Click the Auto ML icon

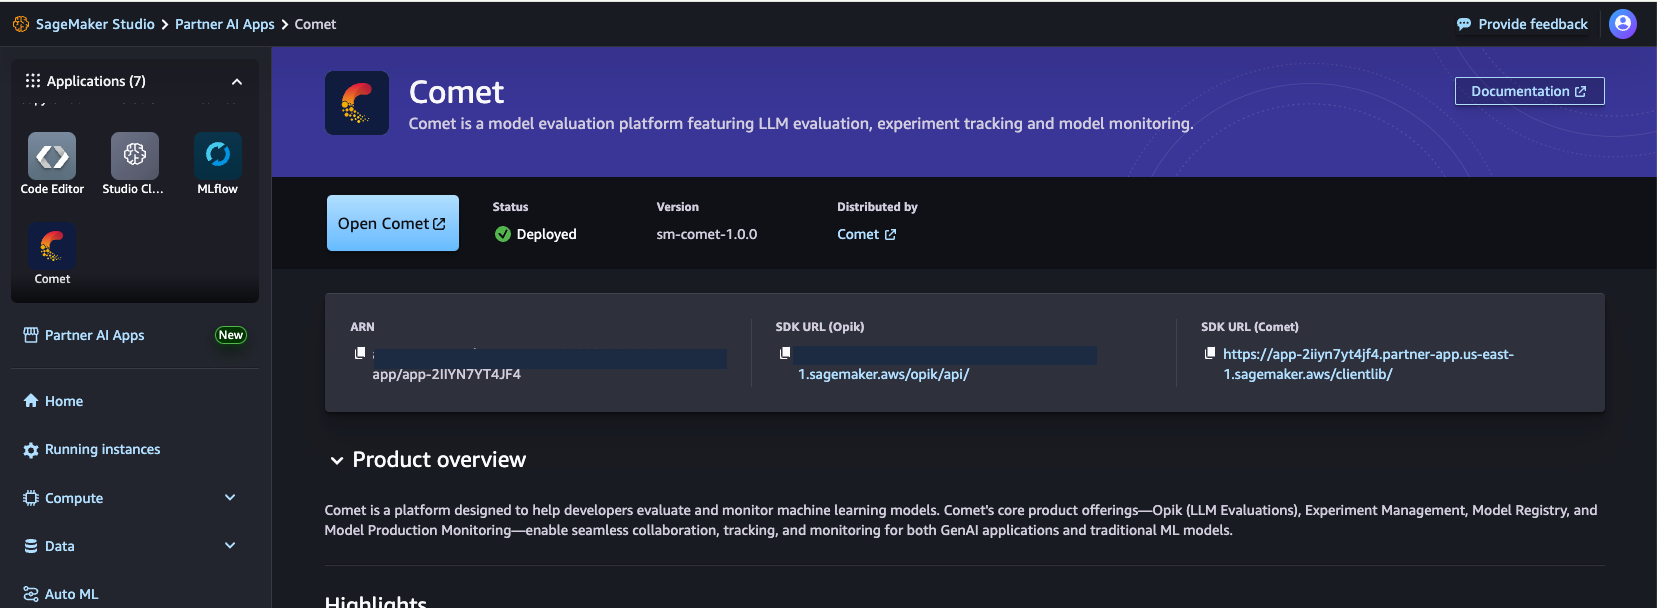(31, 594)
